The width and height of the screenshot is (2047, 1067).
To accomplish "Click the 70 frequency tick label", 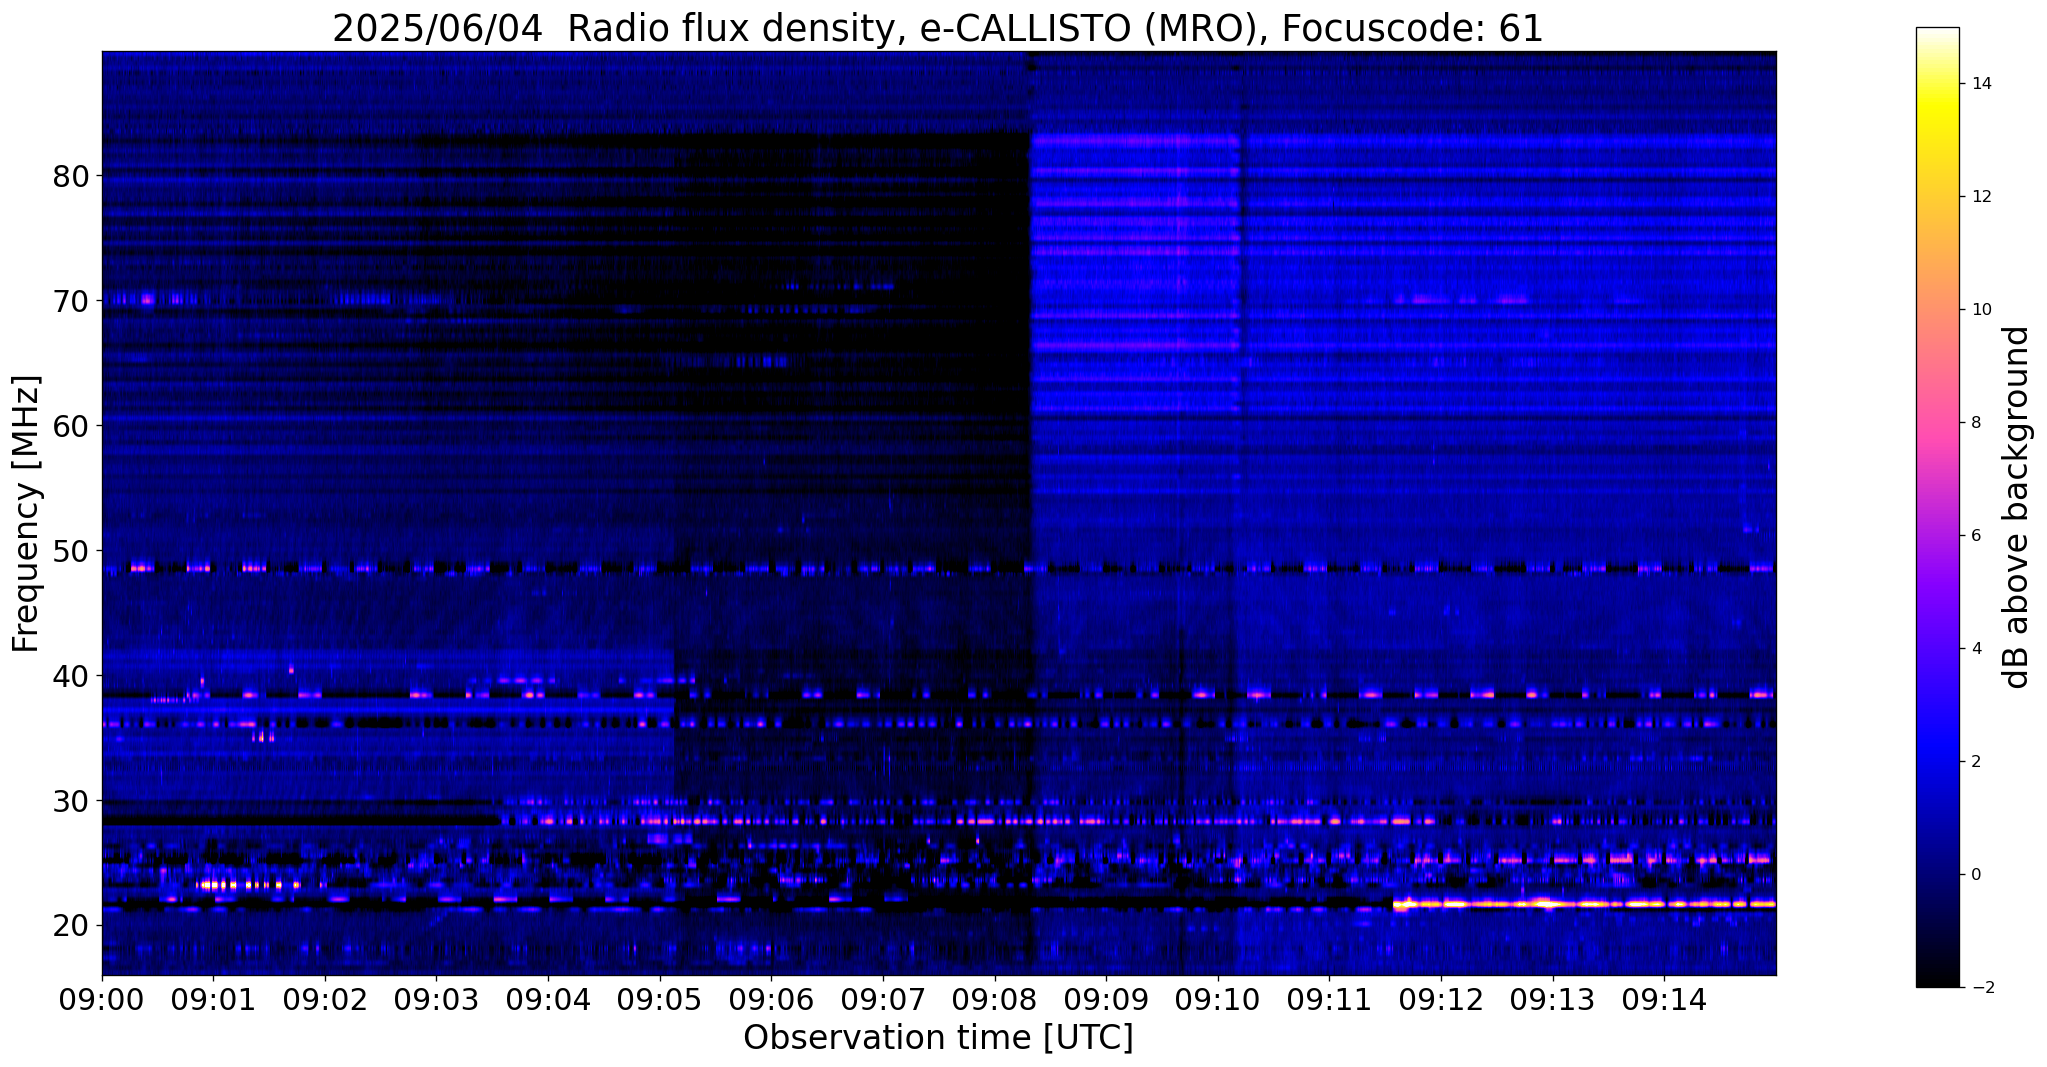I will (x=71, y=302).
